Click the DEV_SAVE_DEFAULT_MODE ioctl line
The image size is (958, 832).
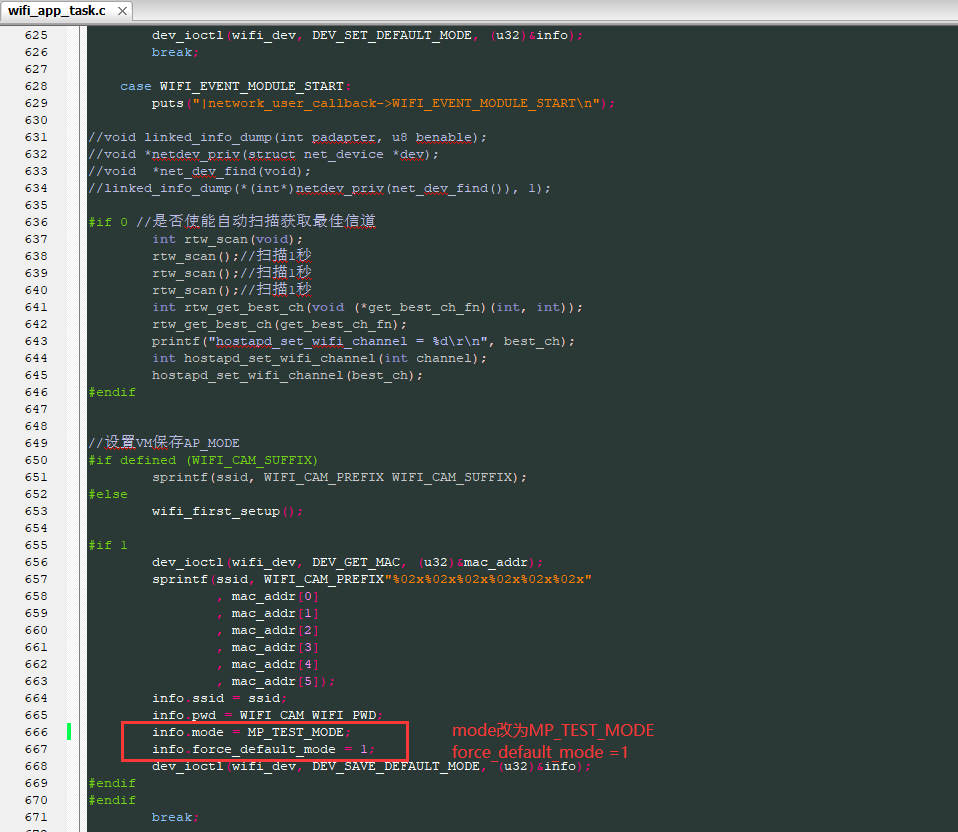[x=371, y=767]
